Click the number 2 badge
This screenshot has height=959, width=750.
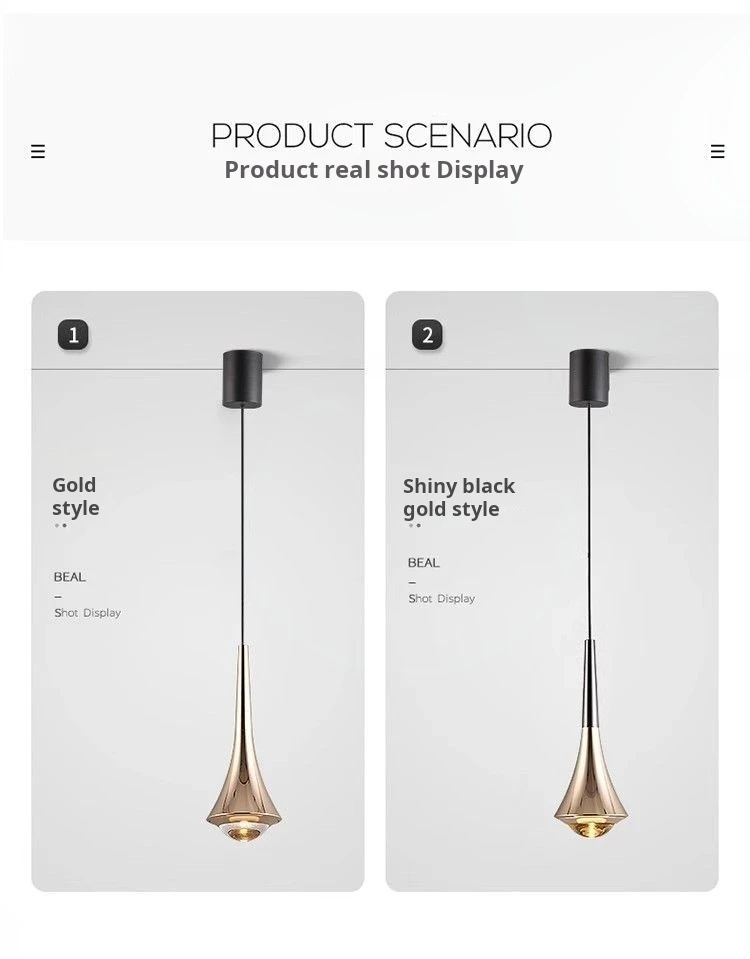pos(427,335)
